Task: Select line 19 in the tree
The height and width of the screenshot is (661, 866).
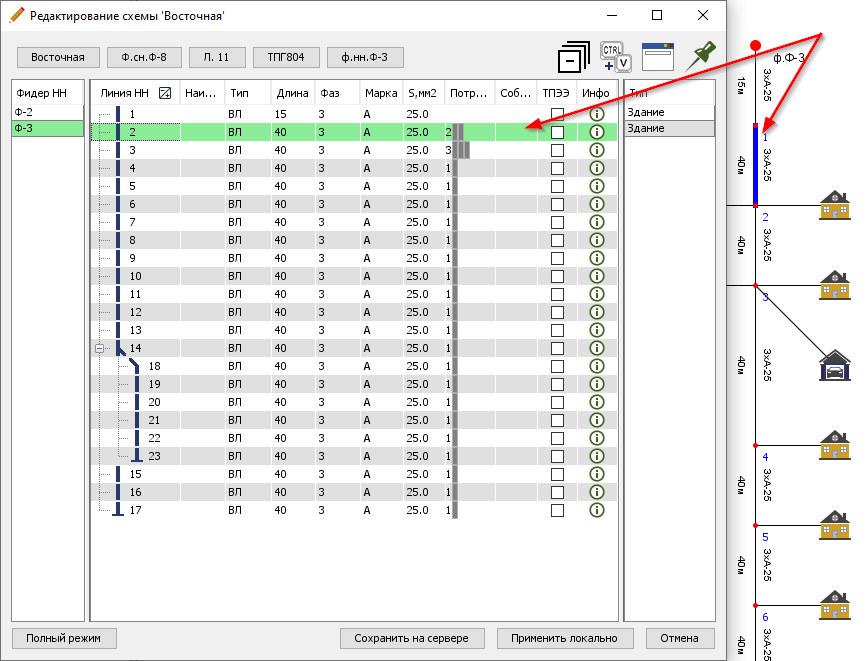Action: tap(154, 384)
